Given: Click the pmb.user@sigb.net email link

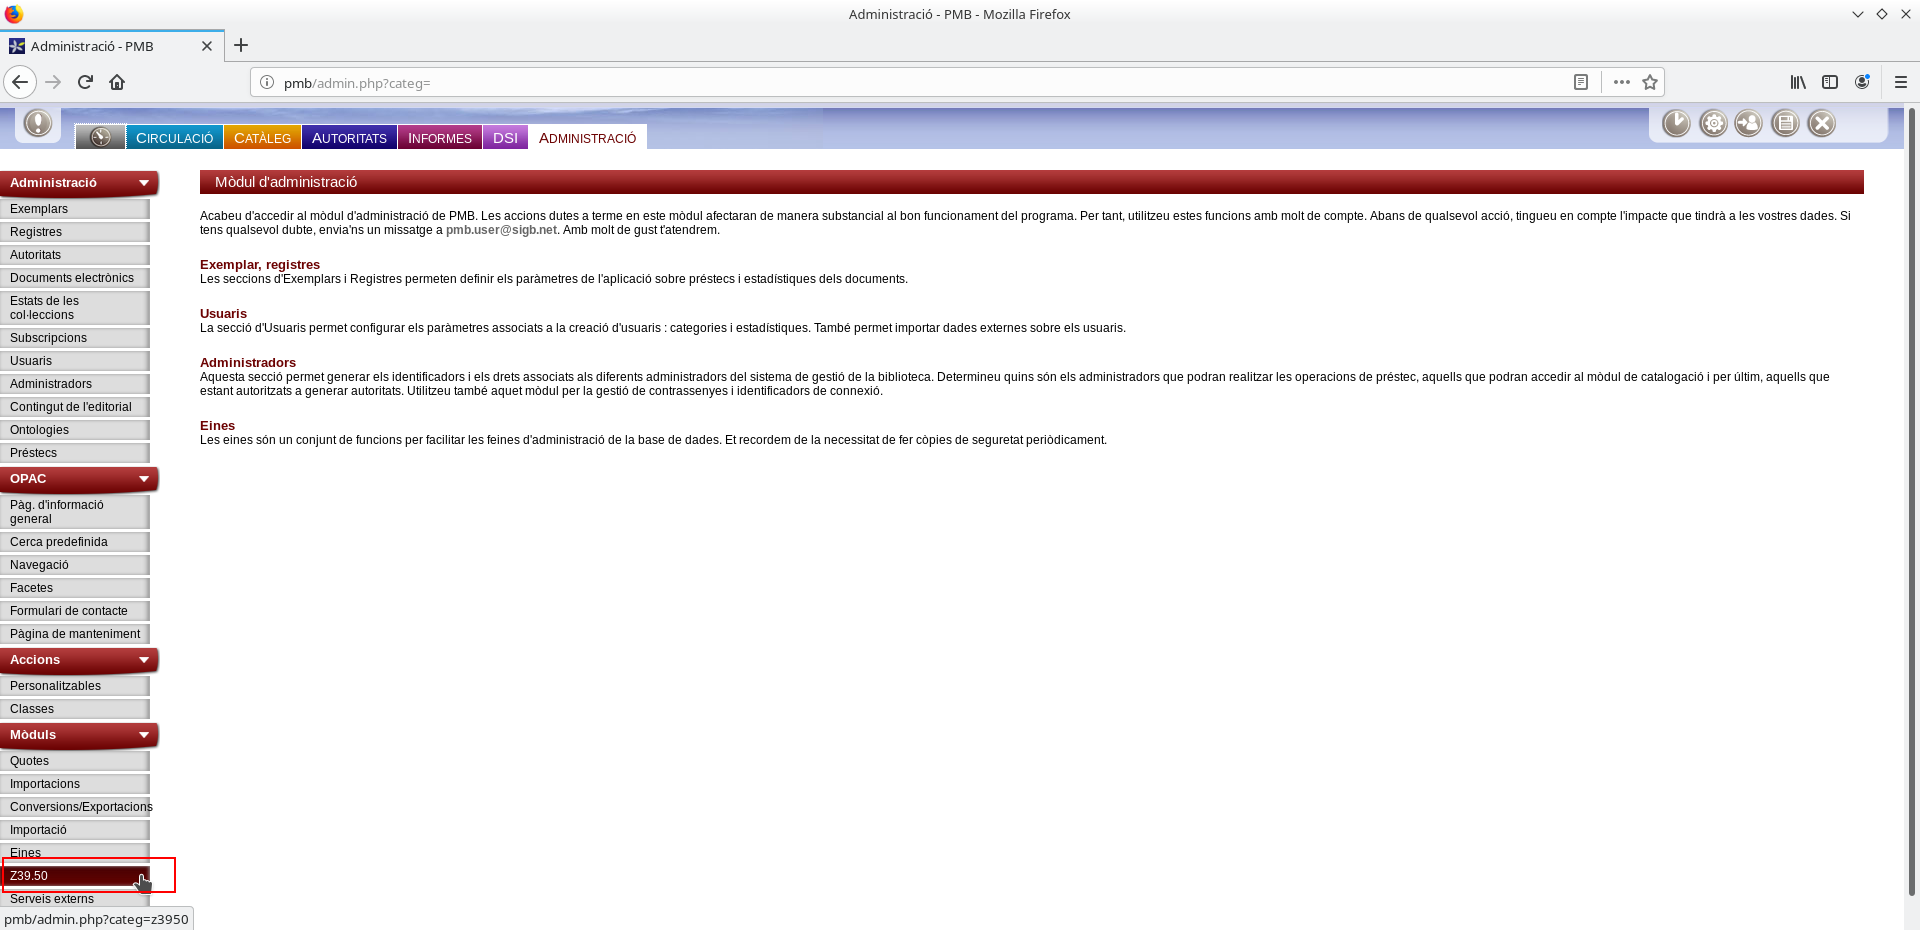Looking at the screenshot, I should [501, 230].
